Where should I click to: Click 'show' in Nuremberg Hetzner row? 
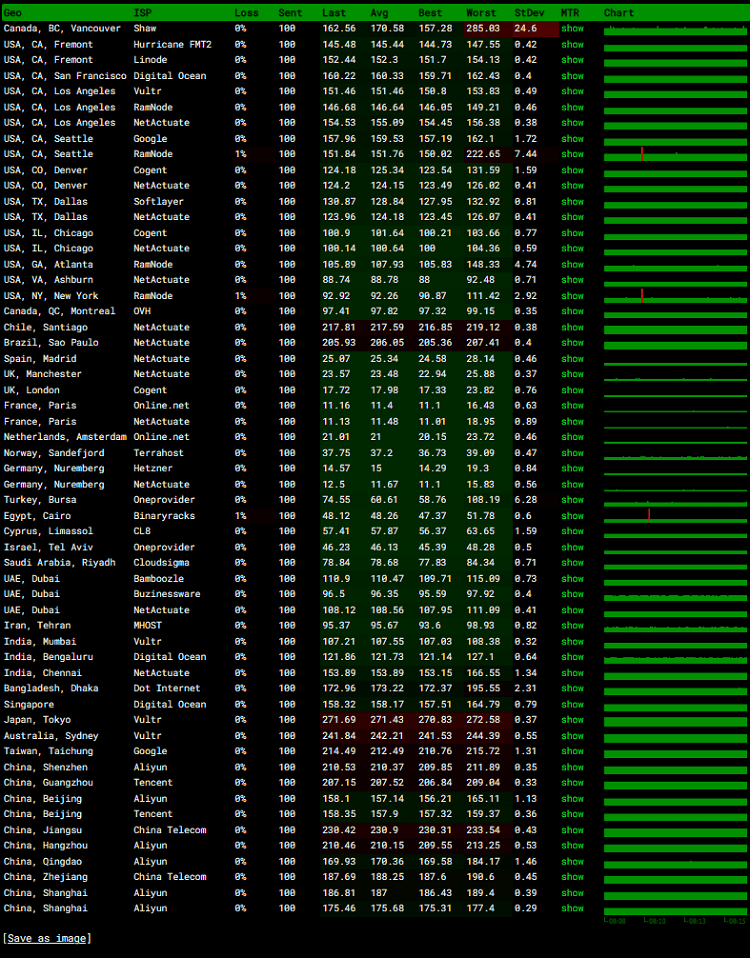click(572, 468)
